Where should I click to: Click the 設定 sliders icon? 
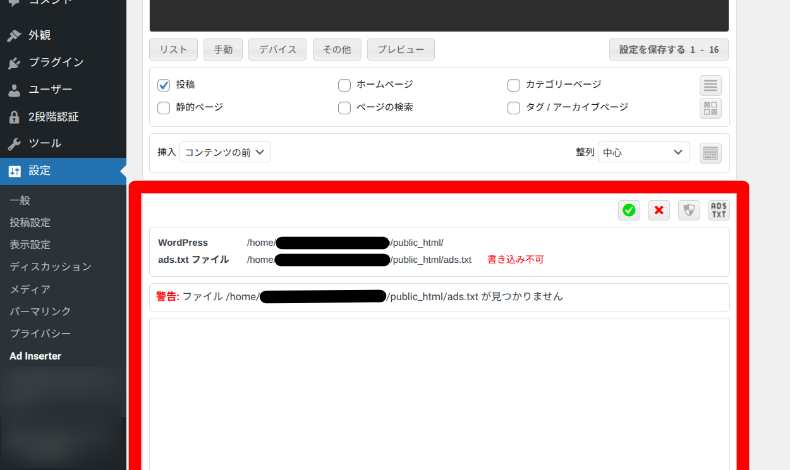pyautogui.click(x=15, y=171)
